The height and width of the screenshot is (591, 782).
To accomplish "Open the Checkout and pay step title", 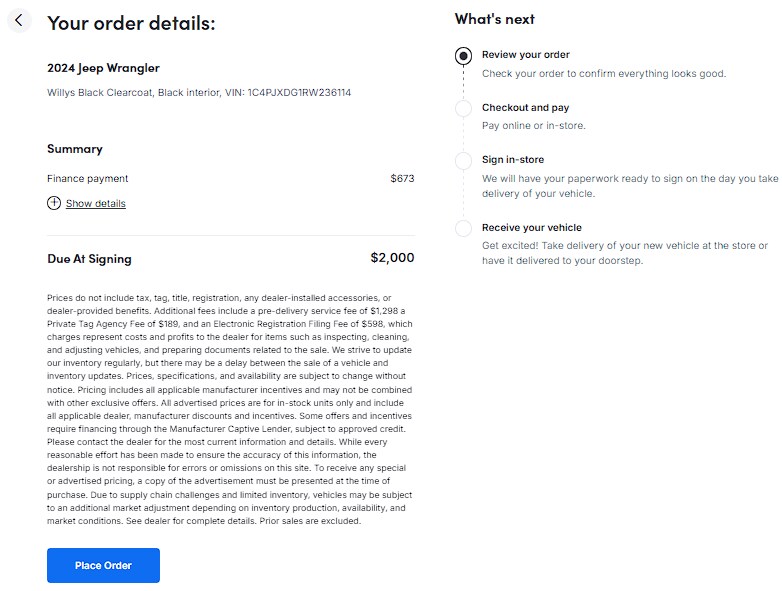I will (x=525, y=107).
